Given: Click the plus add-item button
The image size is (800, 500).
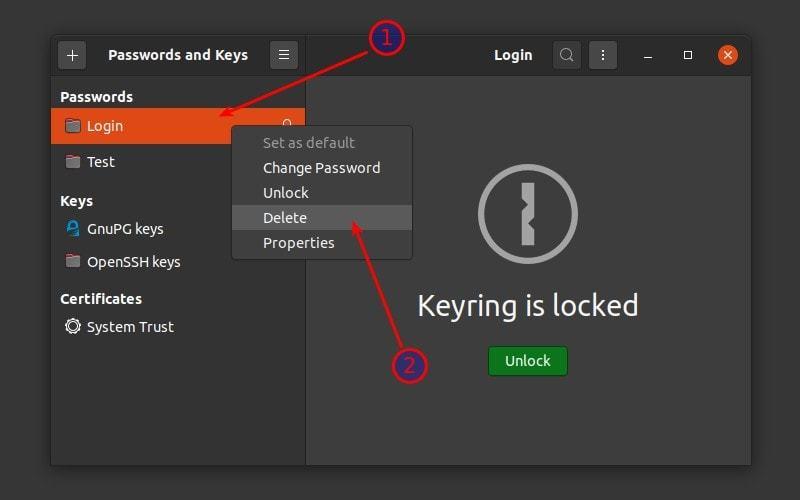Looking at the screenshot, I should 72,55.
